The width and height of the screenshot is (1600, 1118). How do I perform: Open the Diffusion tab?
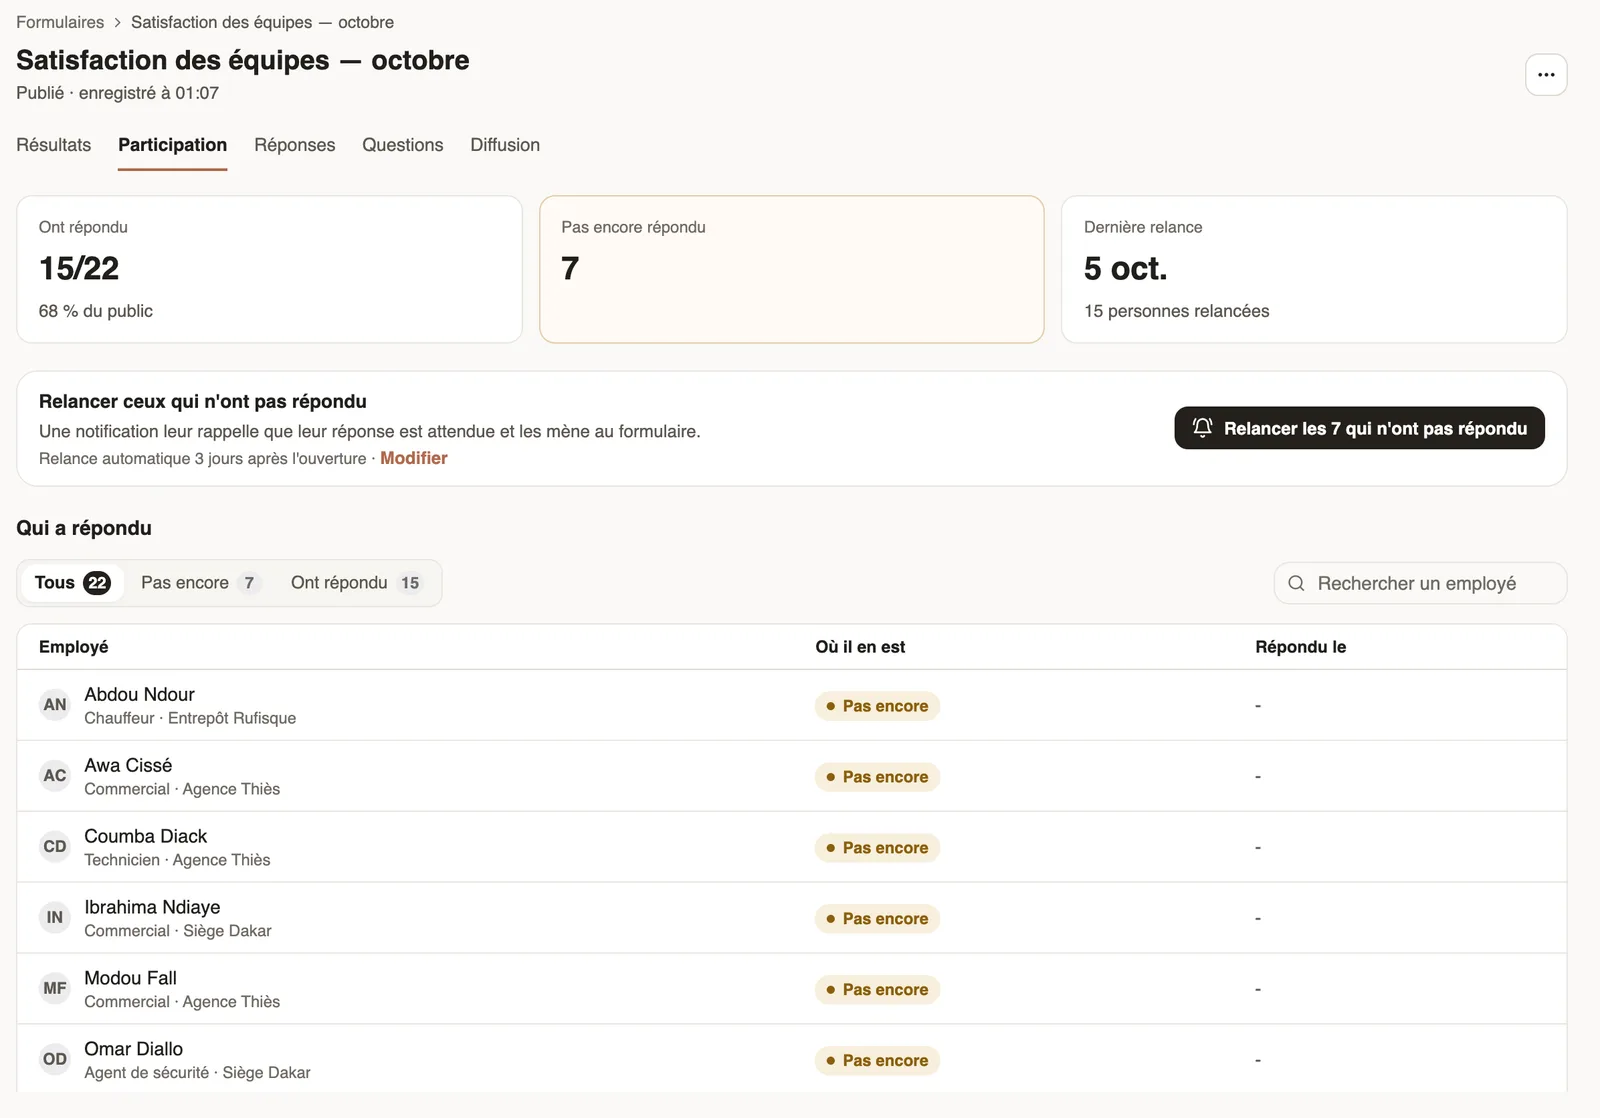point(505,145)
